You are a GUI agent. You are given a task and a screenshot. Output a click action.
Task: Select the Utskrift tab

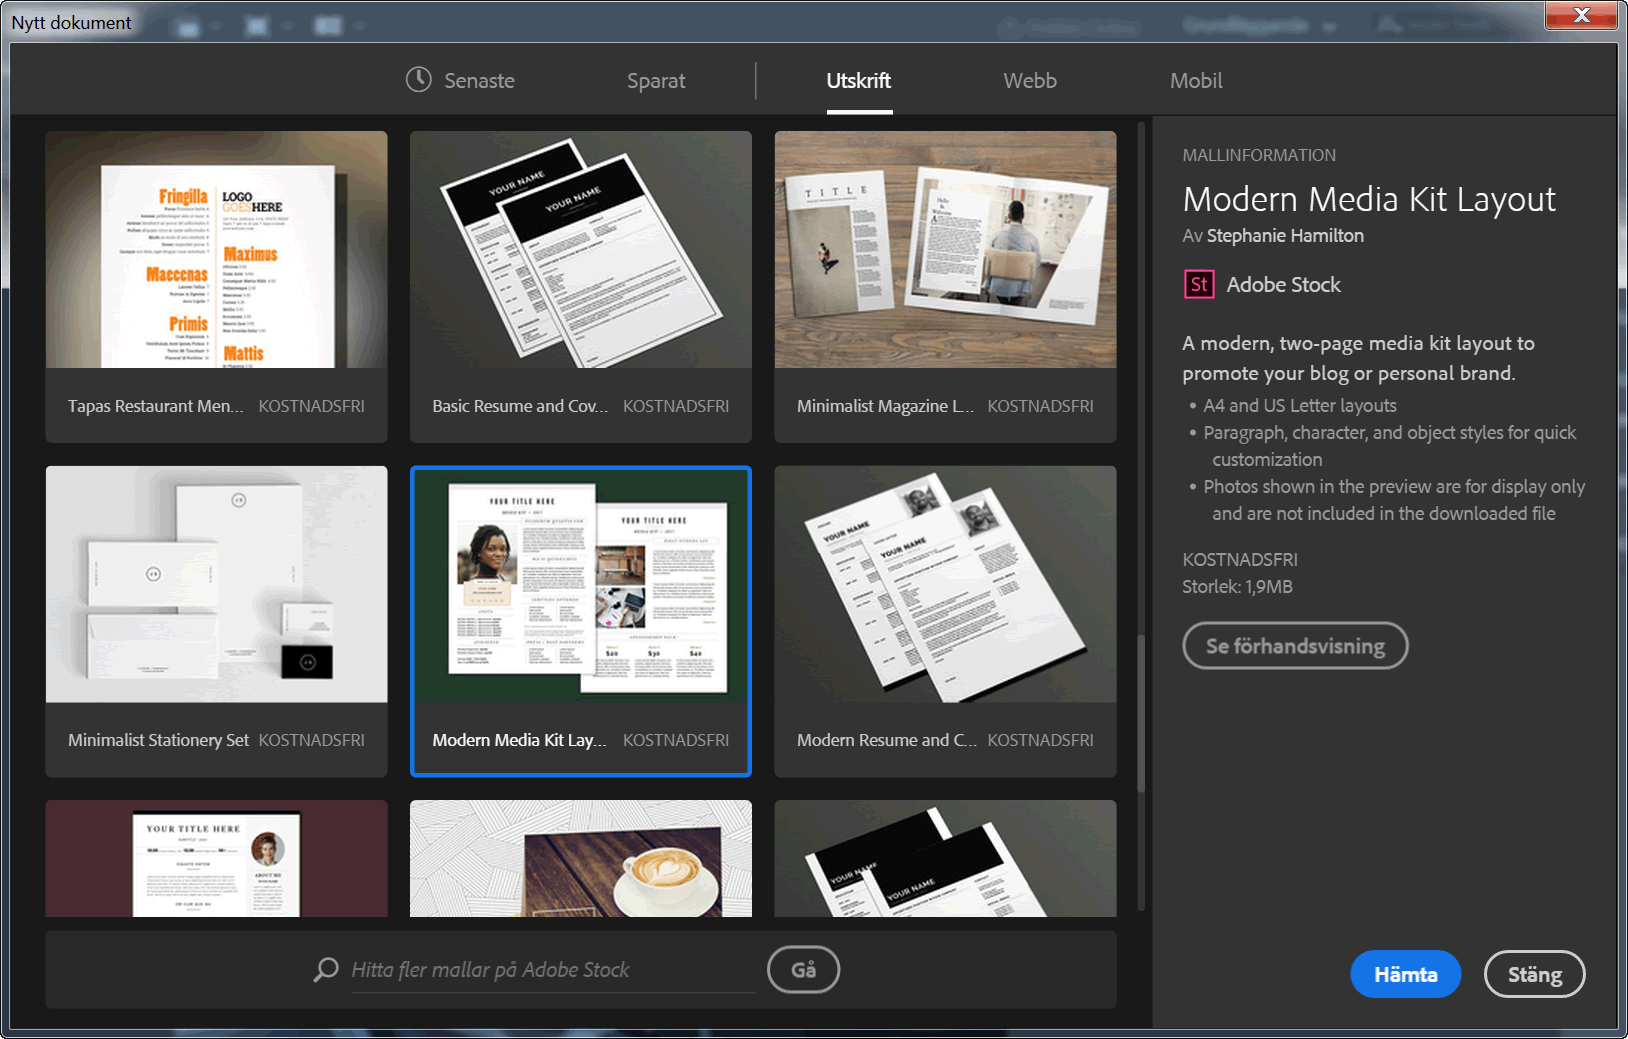coord(858,81)
